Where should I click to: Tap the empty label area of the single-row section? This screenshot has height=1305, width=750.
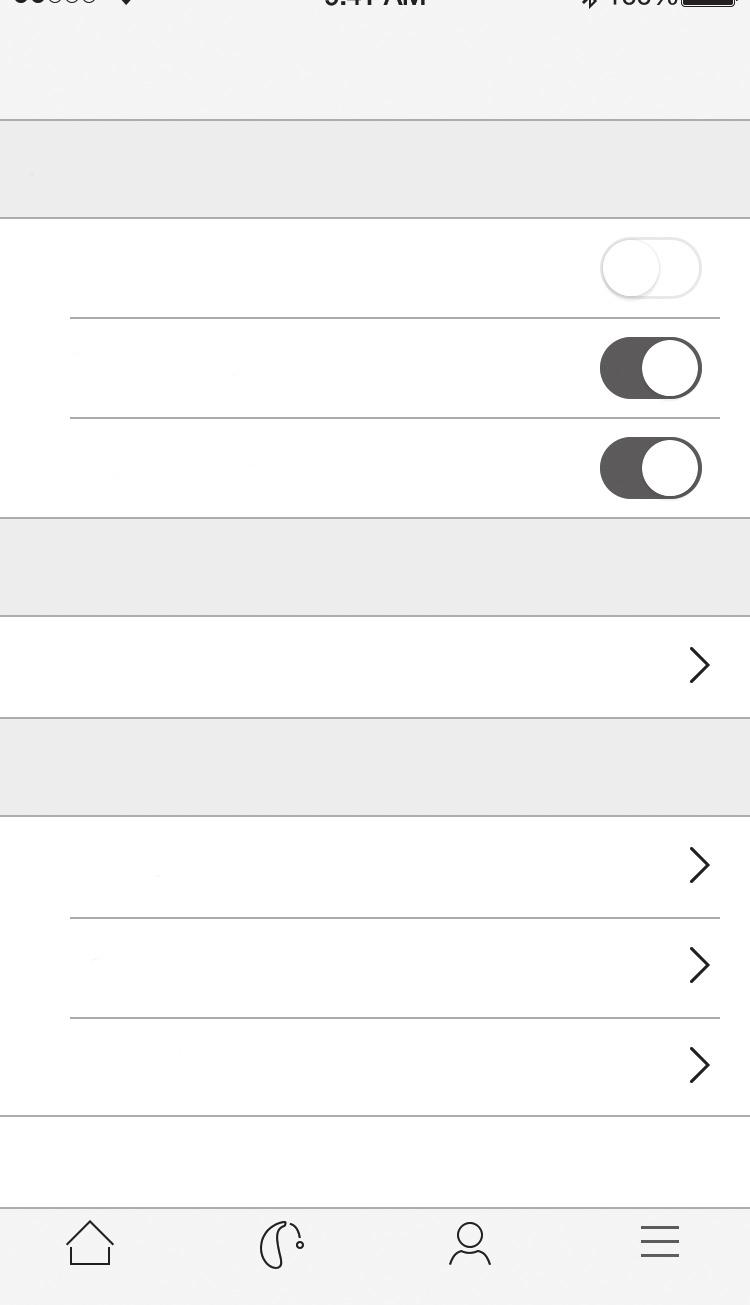click(340, 666)
